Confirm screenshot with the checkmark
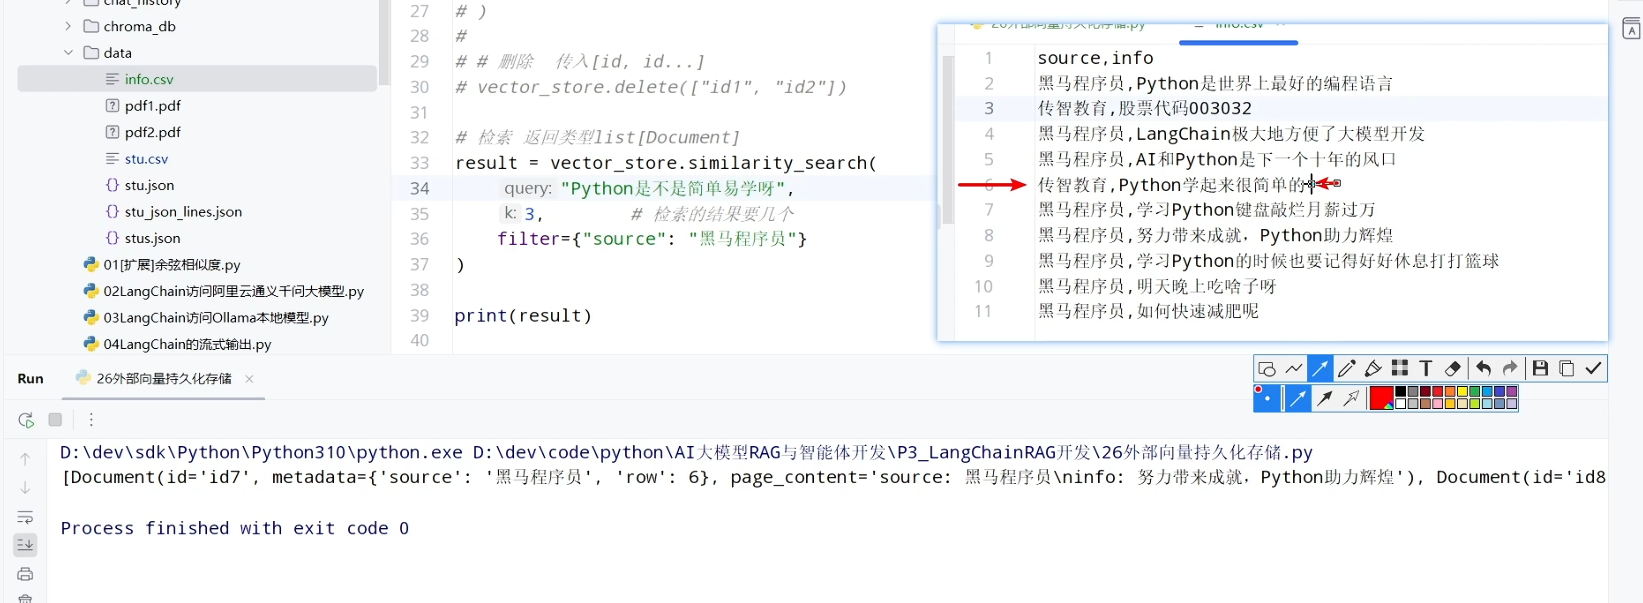Screen dimensions: 1643x603 [1594, 369]
